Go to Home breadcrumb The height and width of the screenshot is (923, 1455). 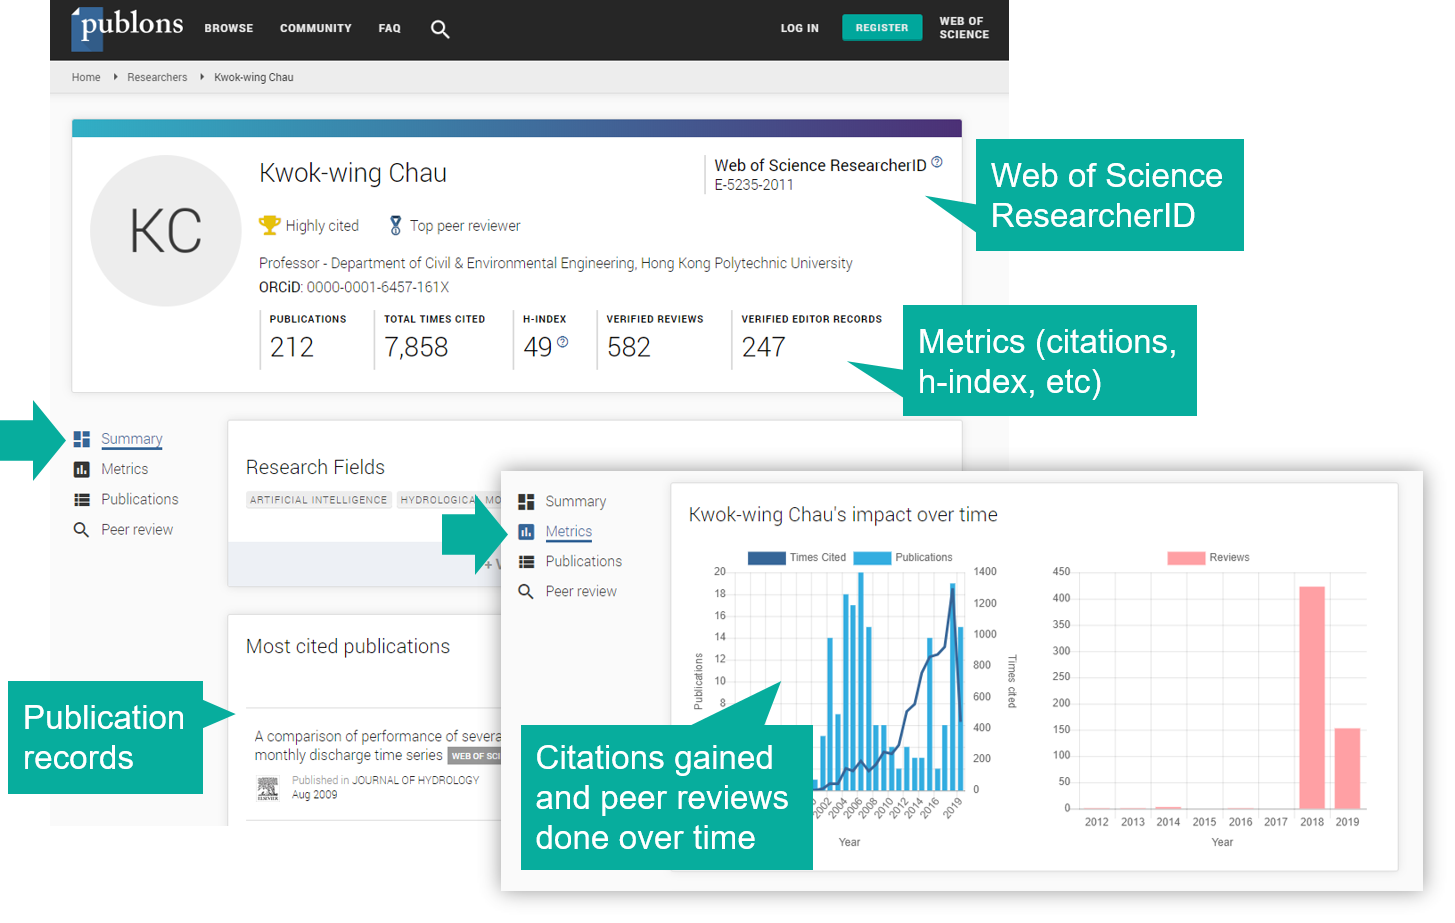(x=86, y=77)
